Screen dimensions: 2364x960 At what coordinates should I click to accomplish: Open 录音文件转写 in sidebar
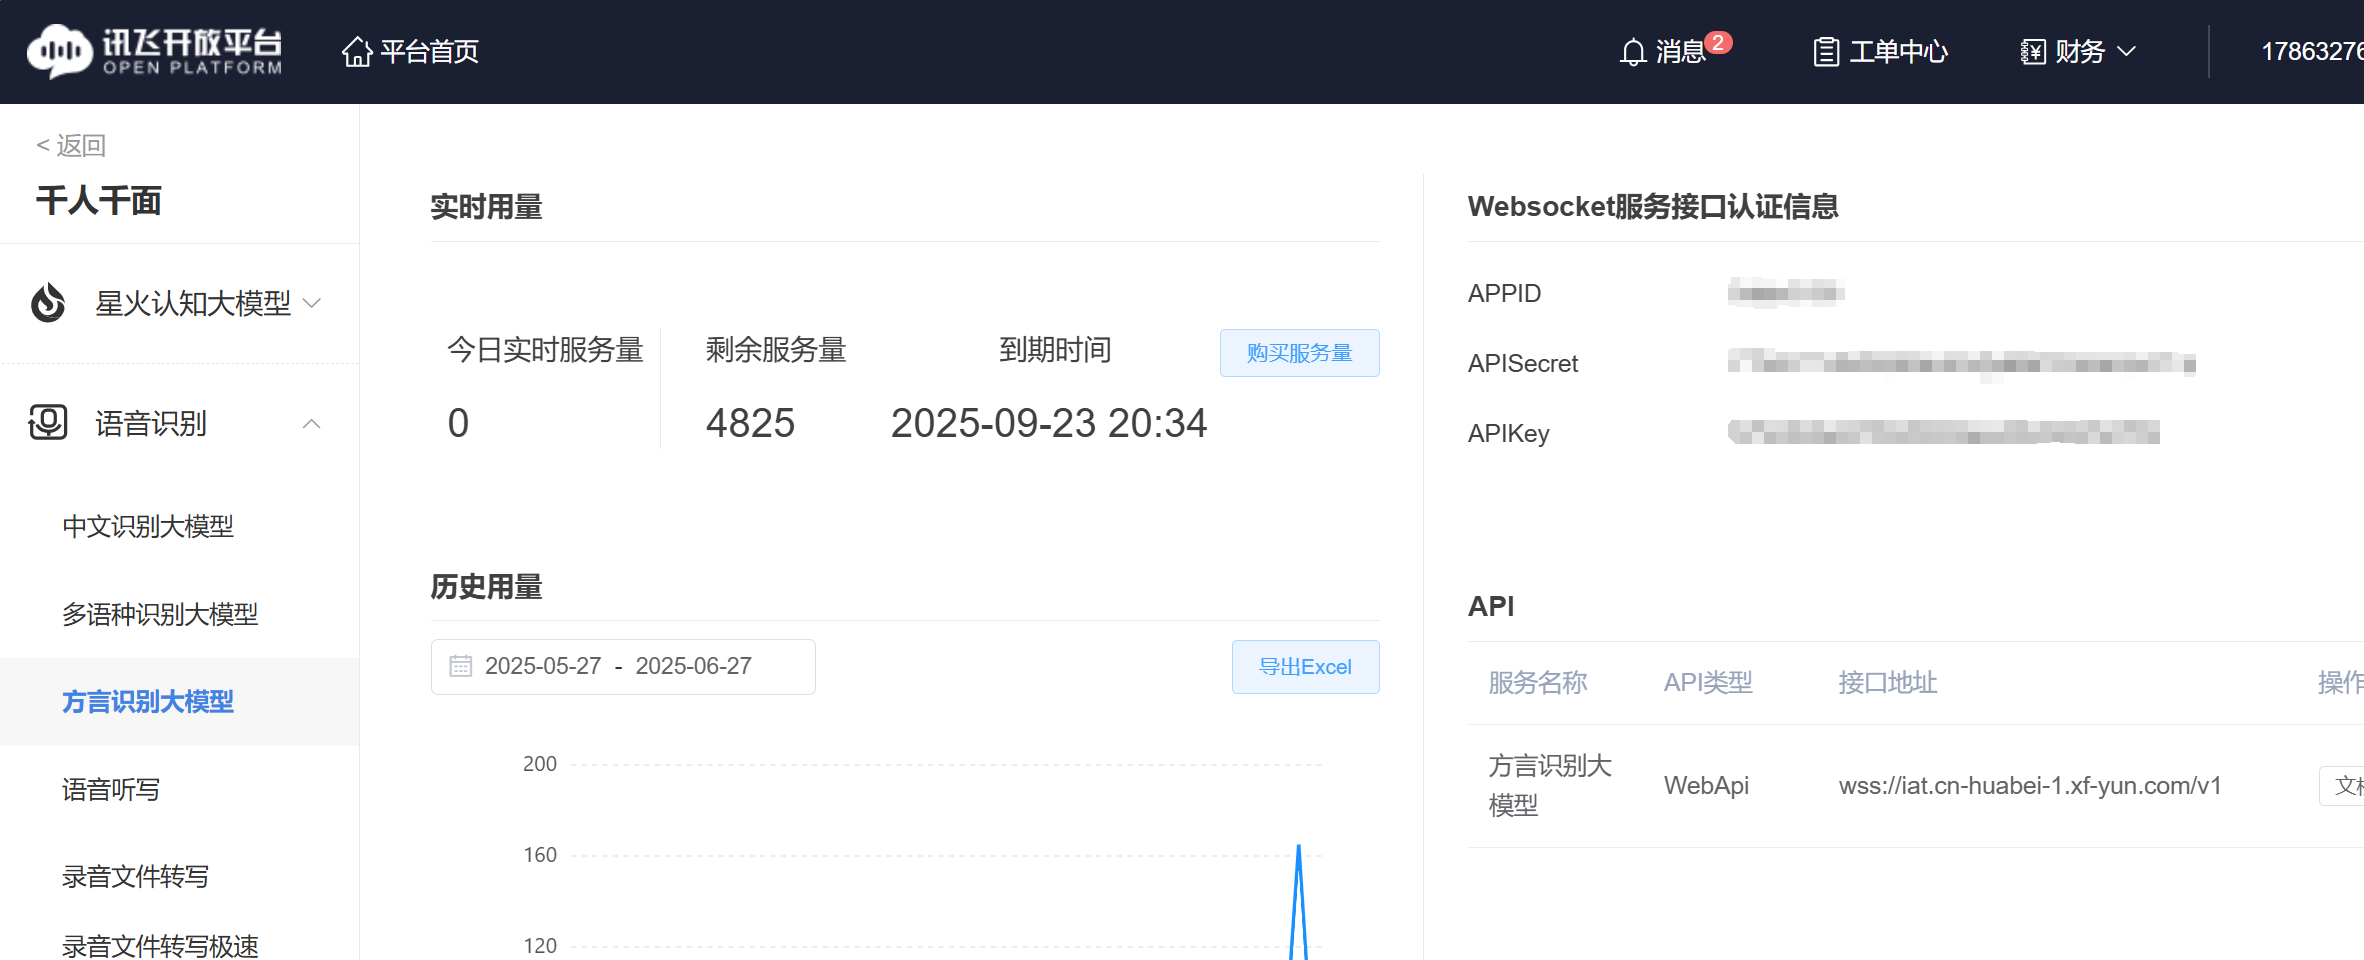[135, 877]
